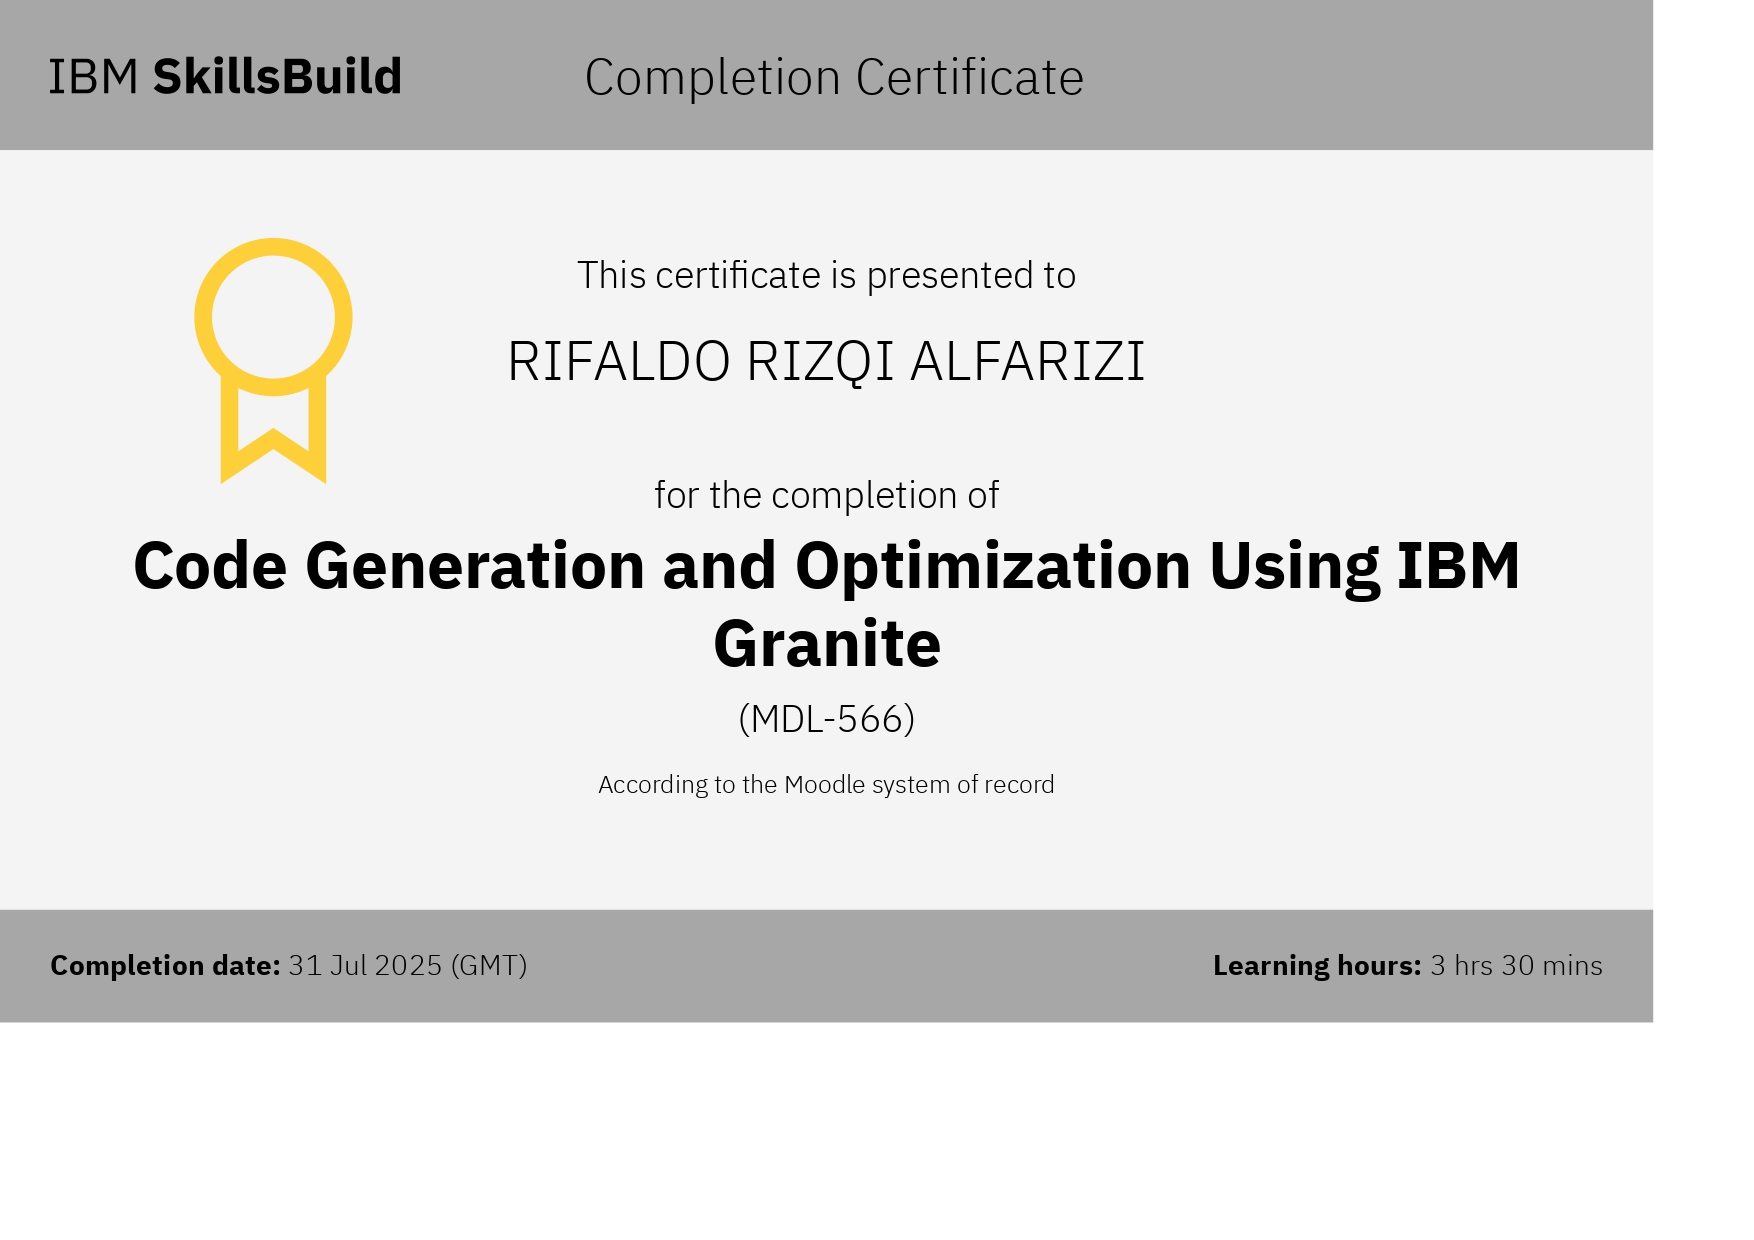
Task: Click the 'Completion date:' label
Action: (x=166, y=965)
